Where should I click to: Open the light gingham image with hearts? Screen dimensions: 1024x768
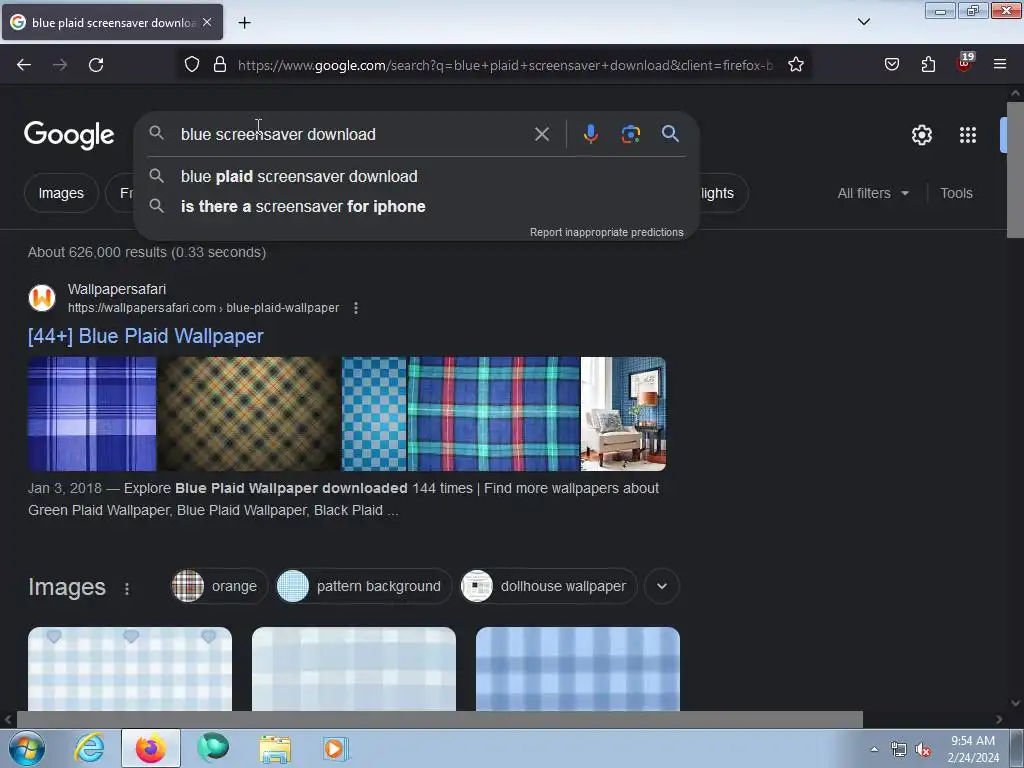tap(130, 669)
